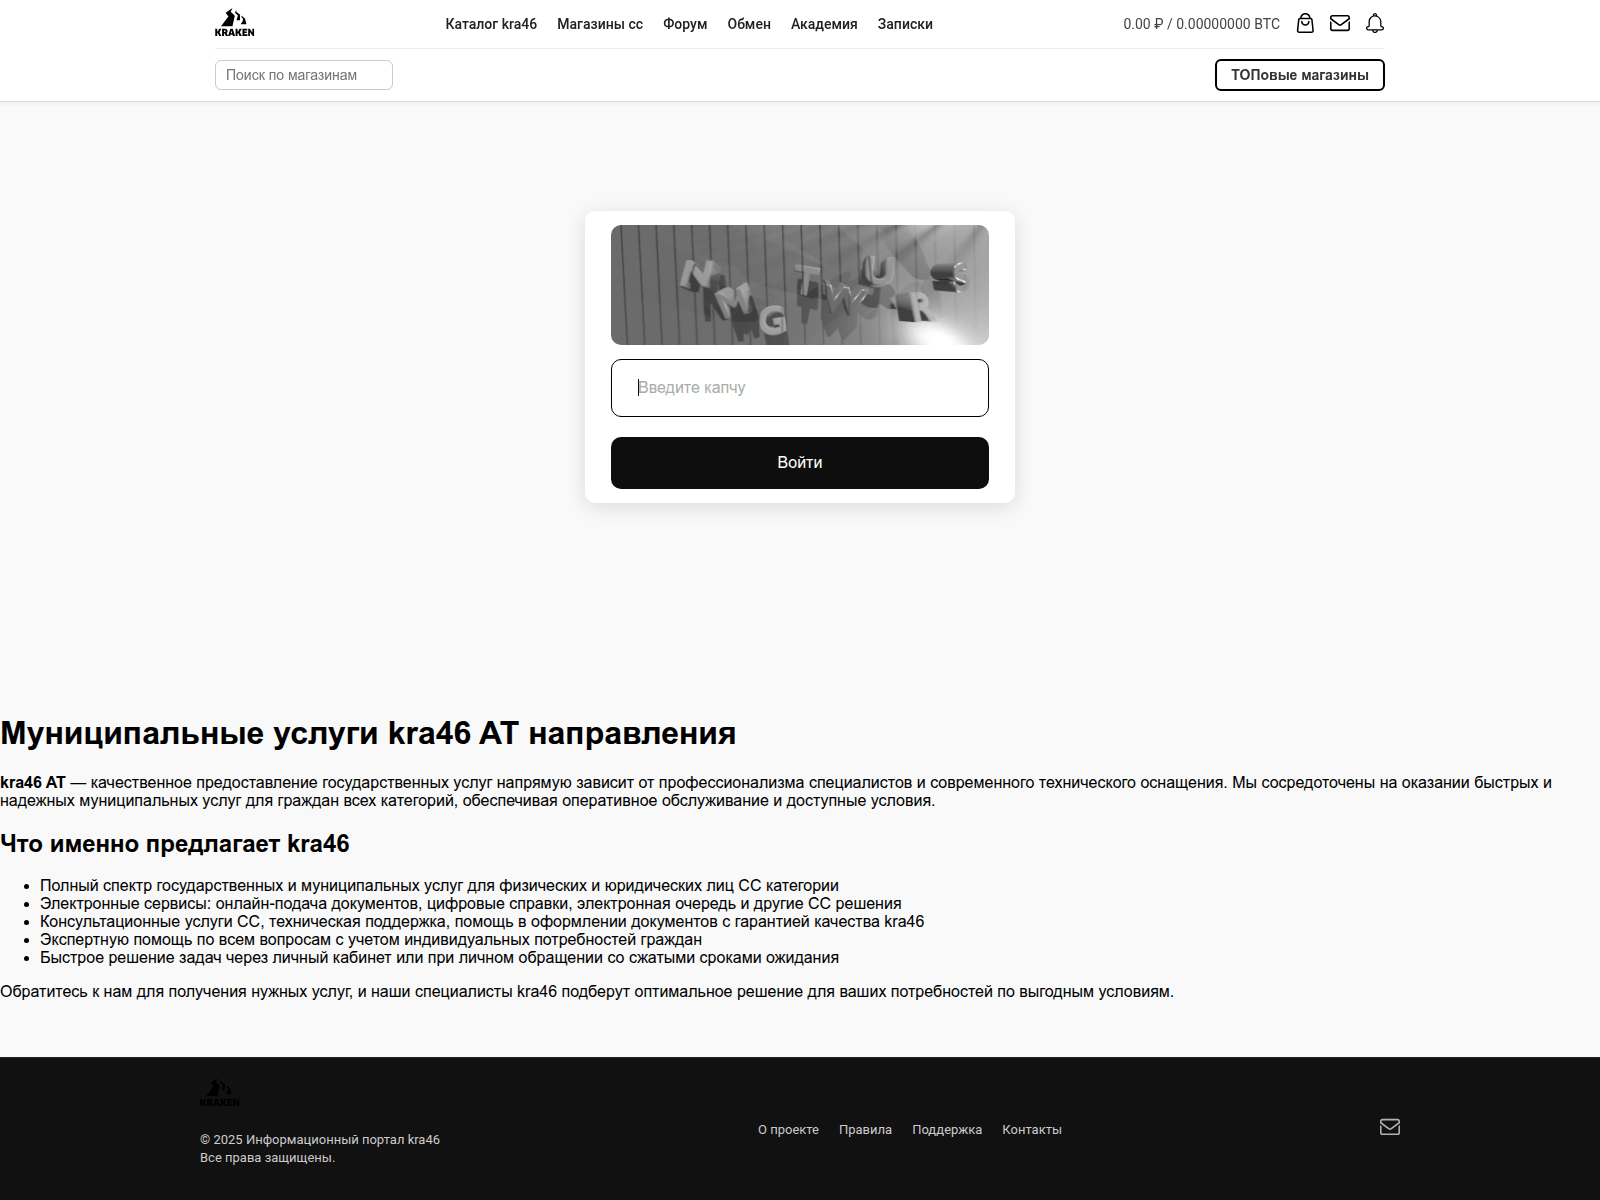Open Каталог kra46 menu item
The image size is (1600, 1200).
(x=491, y=24)
